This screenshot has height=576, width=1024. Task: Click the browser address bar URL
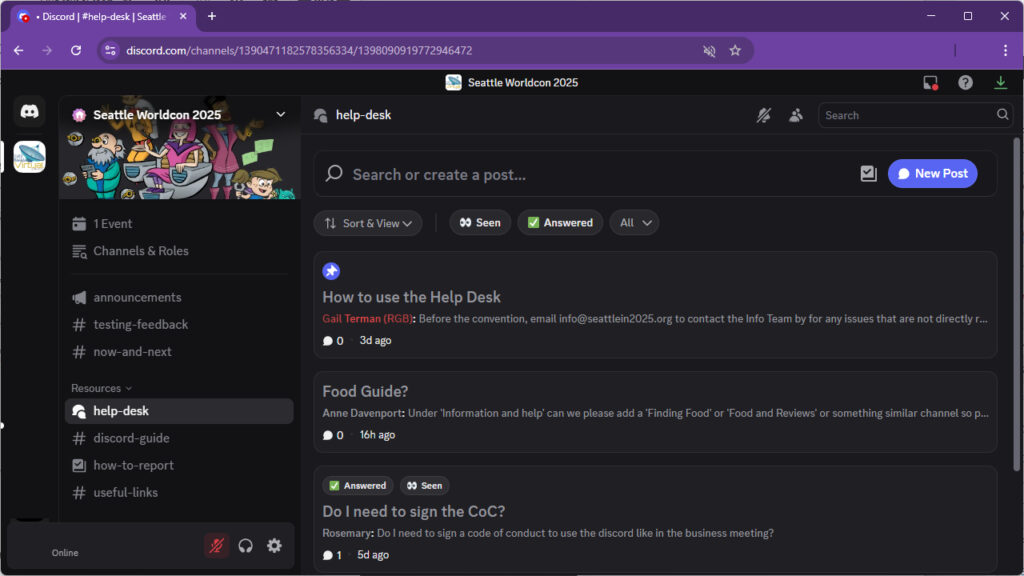pos(299,51)
